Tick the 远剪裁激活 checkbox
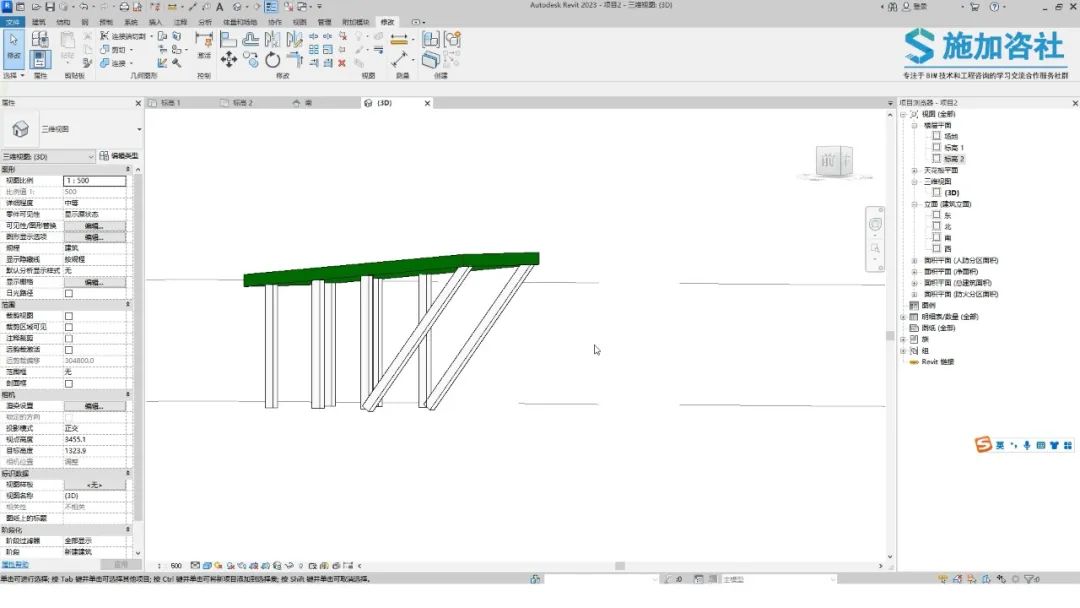This screenshot has height=608, width=1080. 69,350
